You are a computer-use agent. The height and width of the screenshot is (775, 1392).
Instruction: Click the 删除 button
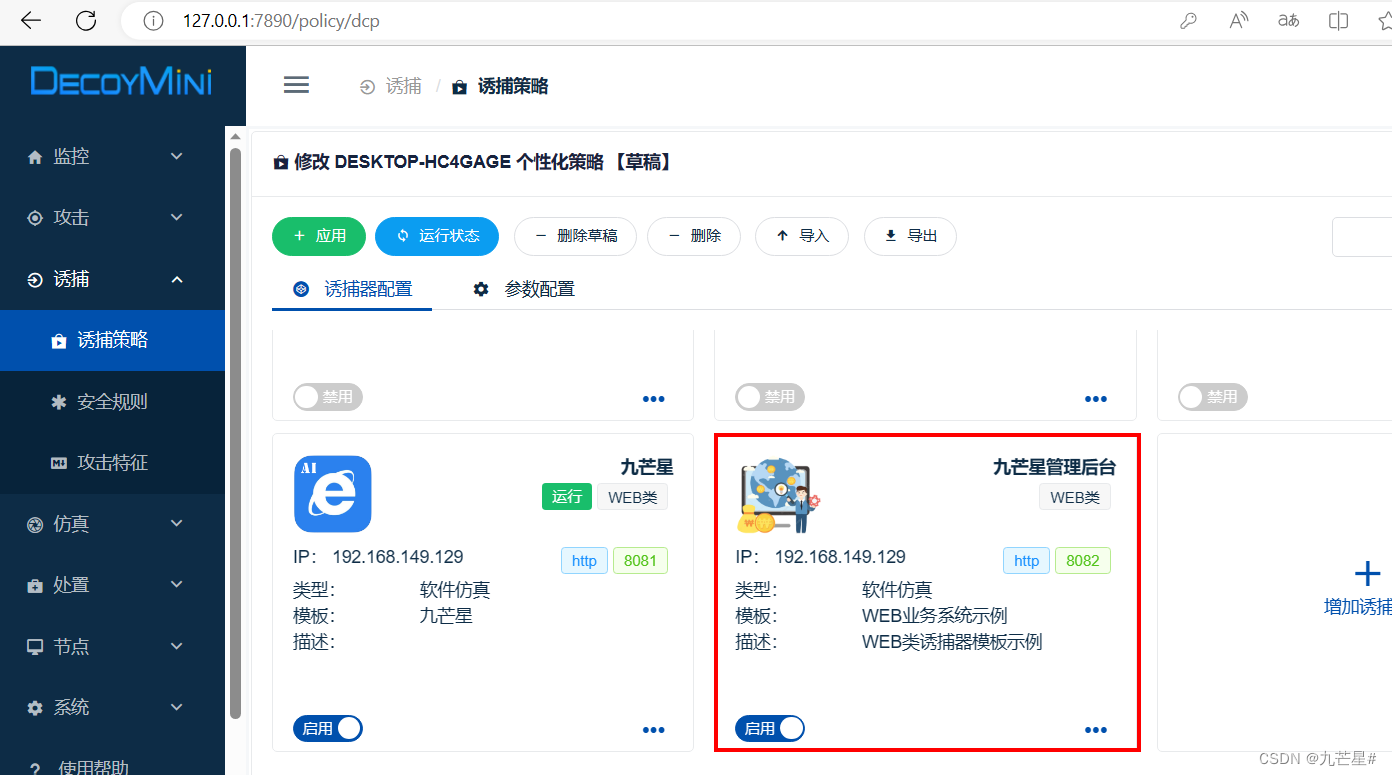[694, 236]
